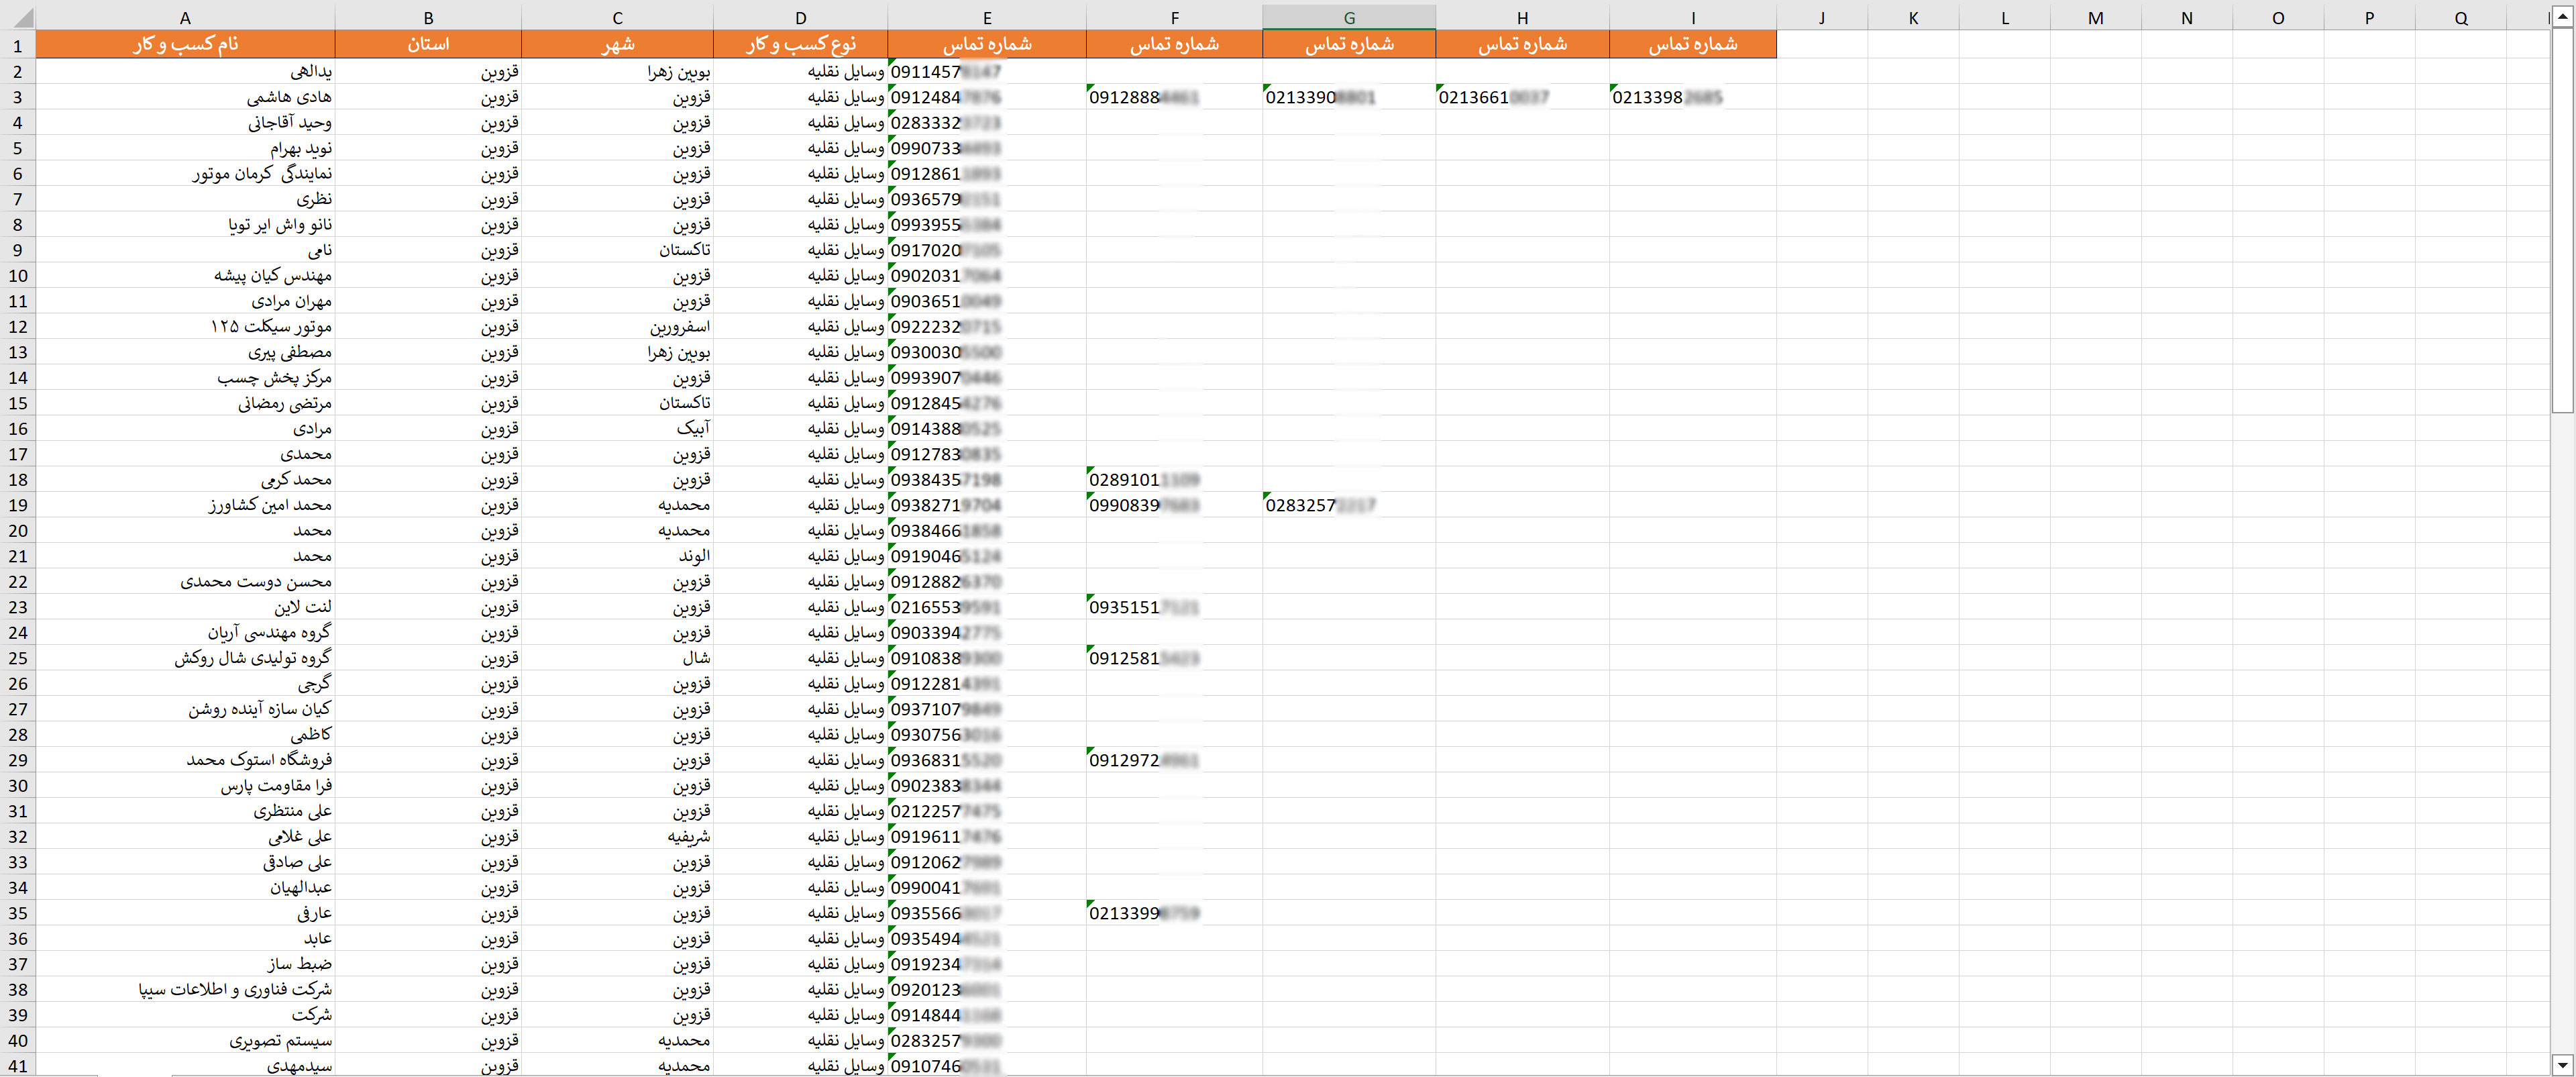2576x1077 pixels.
Task: Select row header 19
Action: click(x=17, y=505)
